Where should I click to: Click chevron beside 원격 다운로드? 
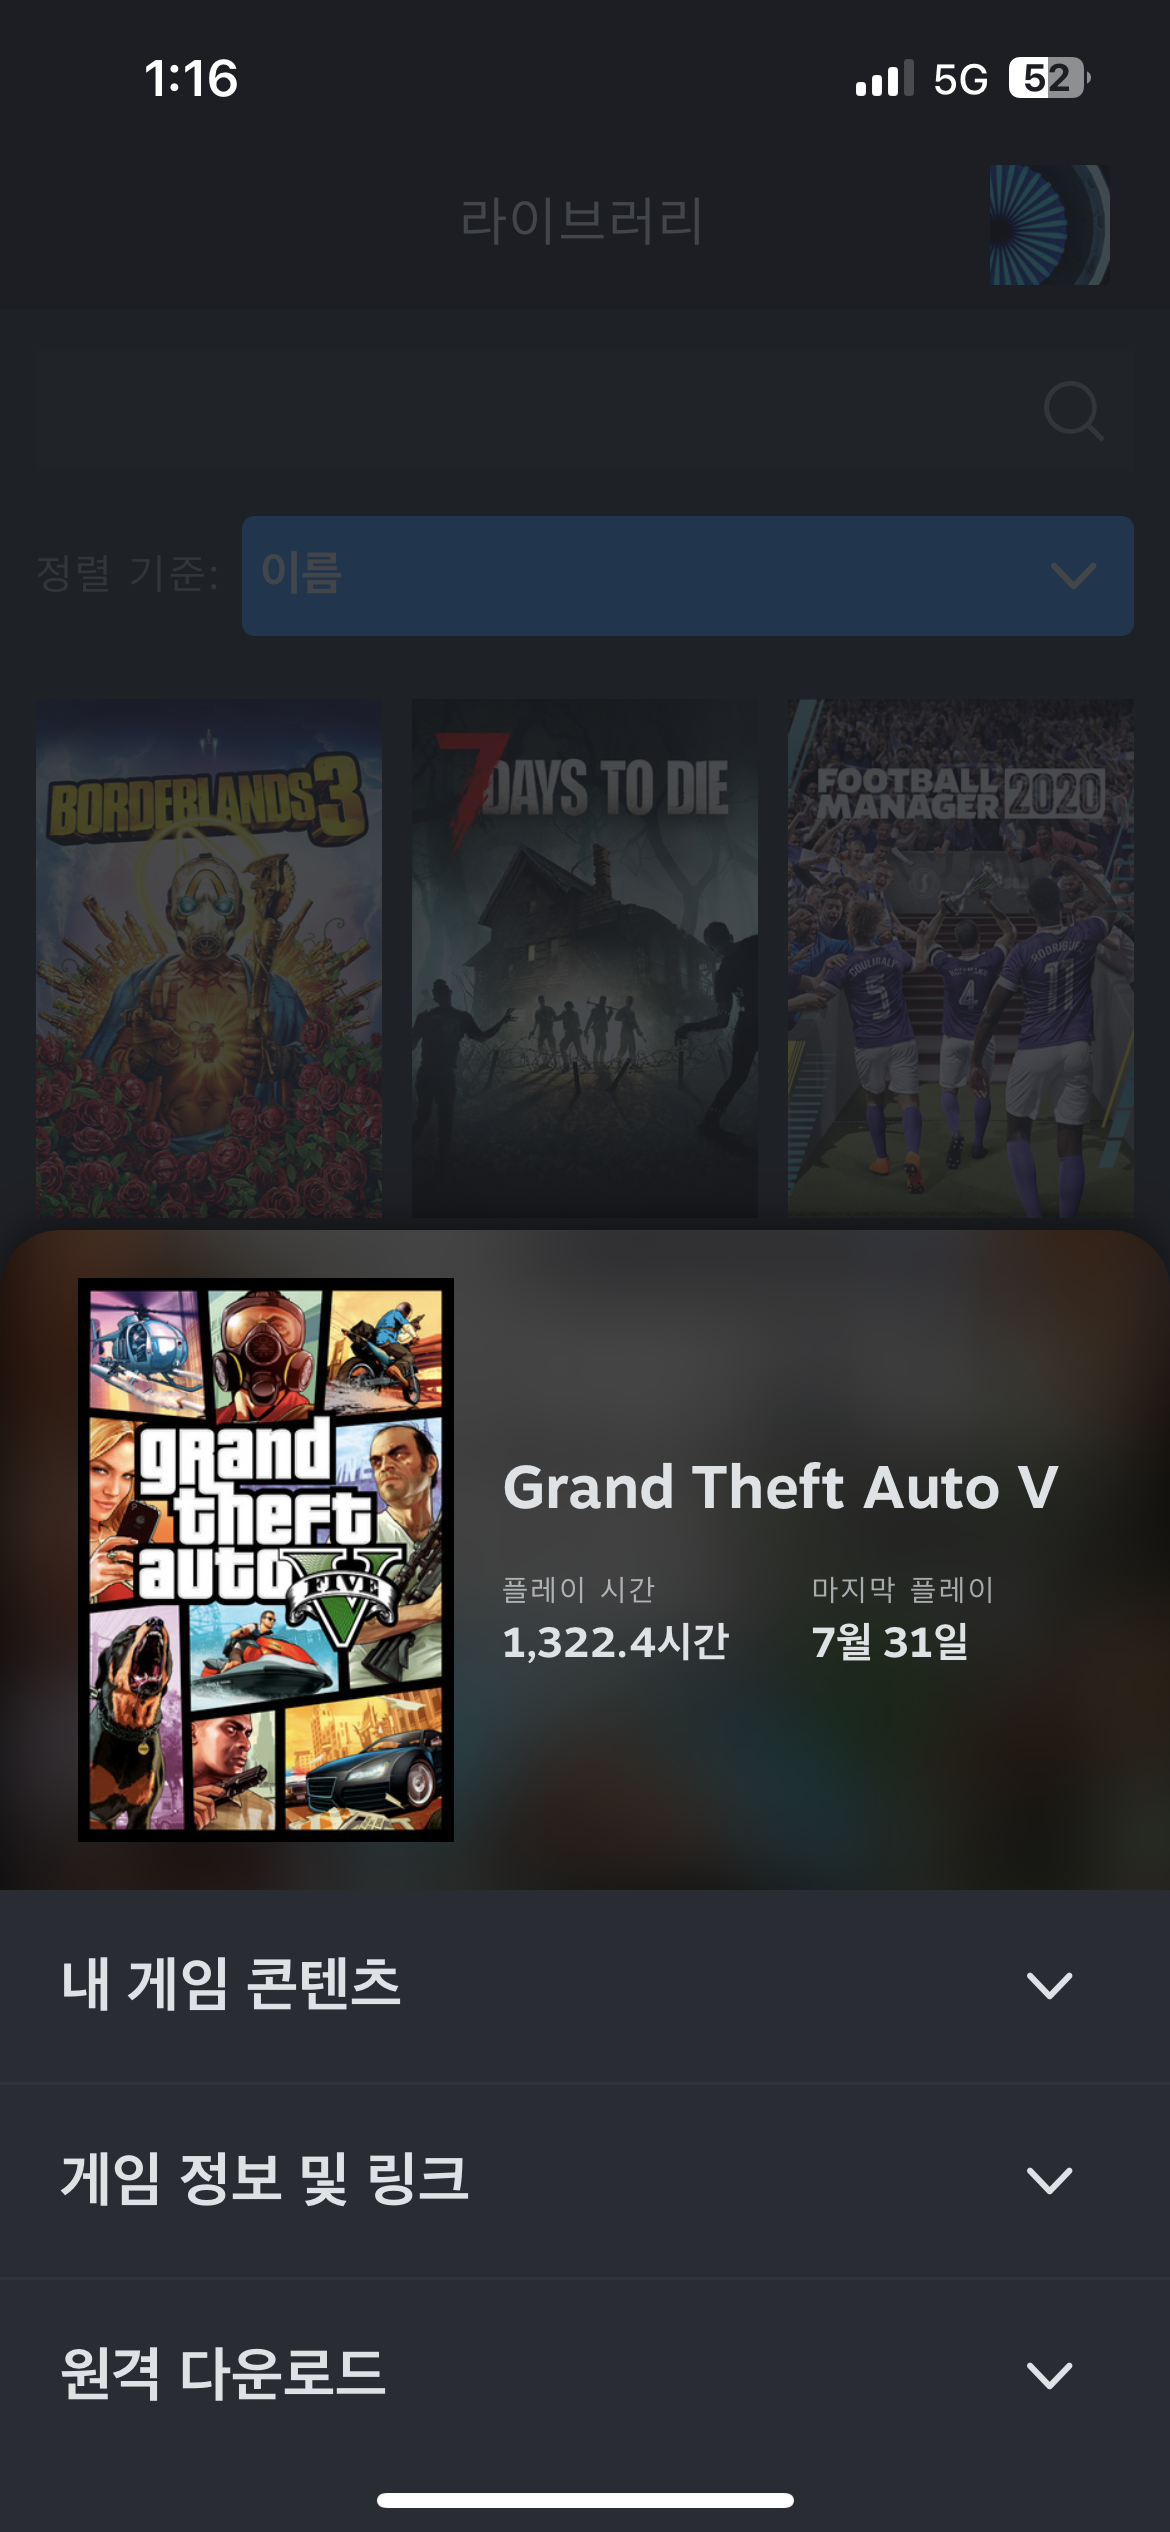click(x=1050, y=2375)
